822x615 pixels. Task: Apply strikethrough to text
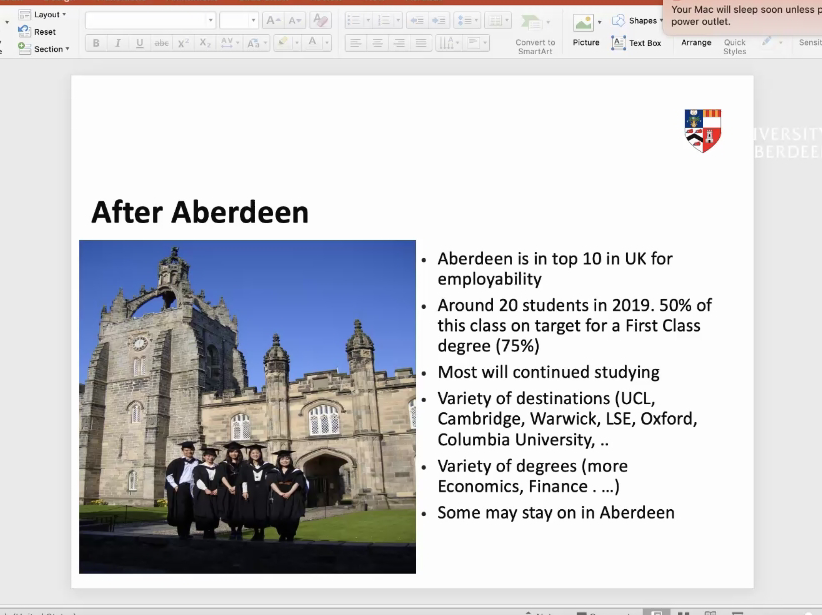point(161,43)
